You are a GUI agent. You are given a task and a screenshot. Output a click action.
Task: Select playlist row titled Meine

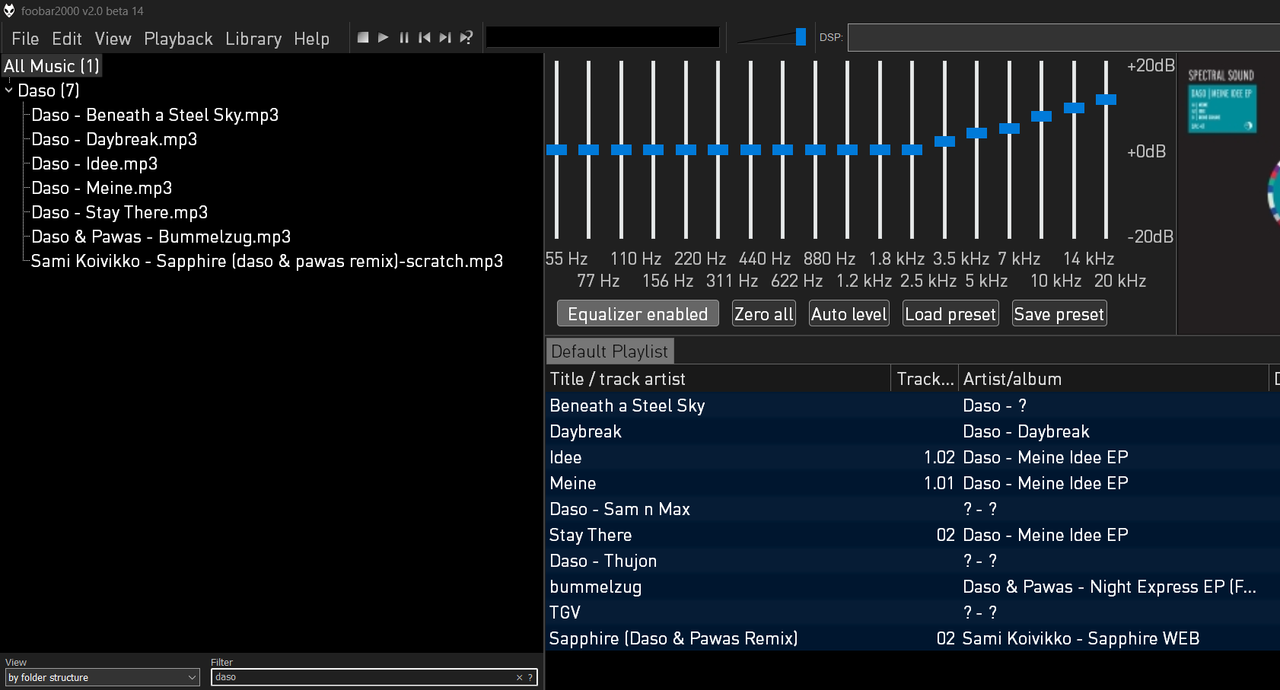pos(912,483)
